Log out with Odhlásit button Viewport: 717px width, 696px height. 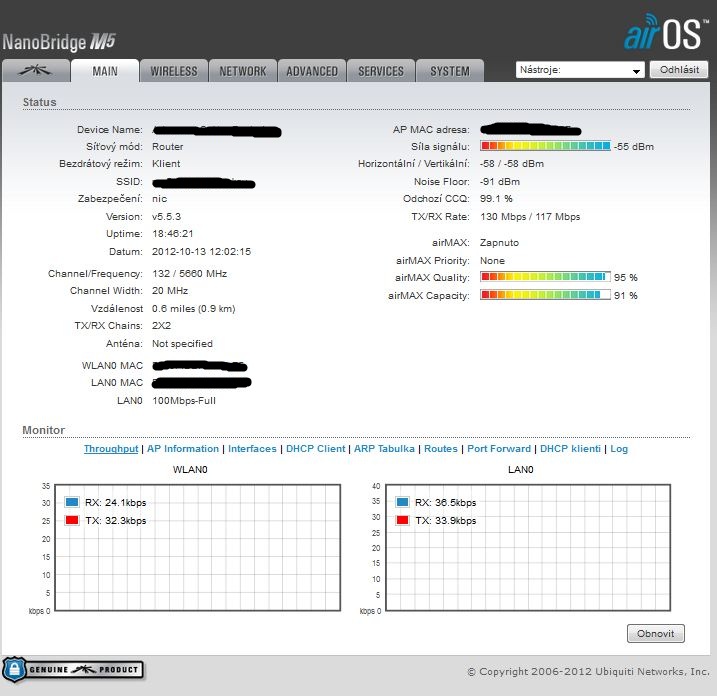pos(679,70)
